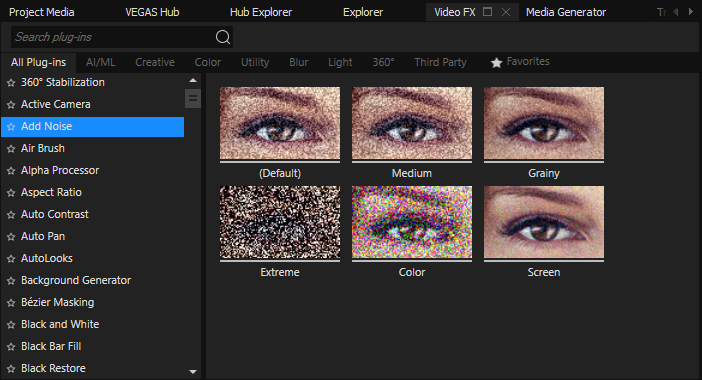Image resolution: width=702 pixels, height=380 pixels.
Task: Mark Air Brush as favorite star
Action: click(x=11, y=149)
